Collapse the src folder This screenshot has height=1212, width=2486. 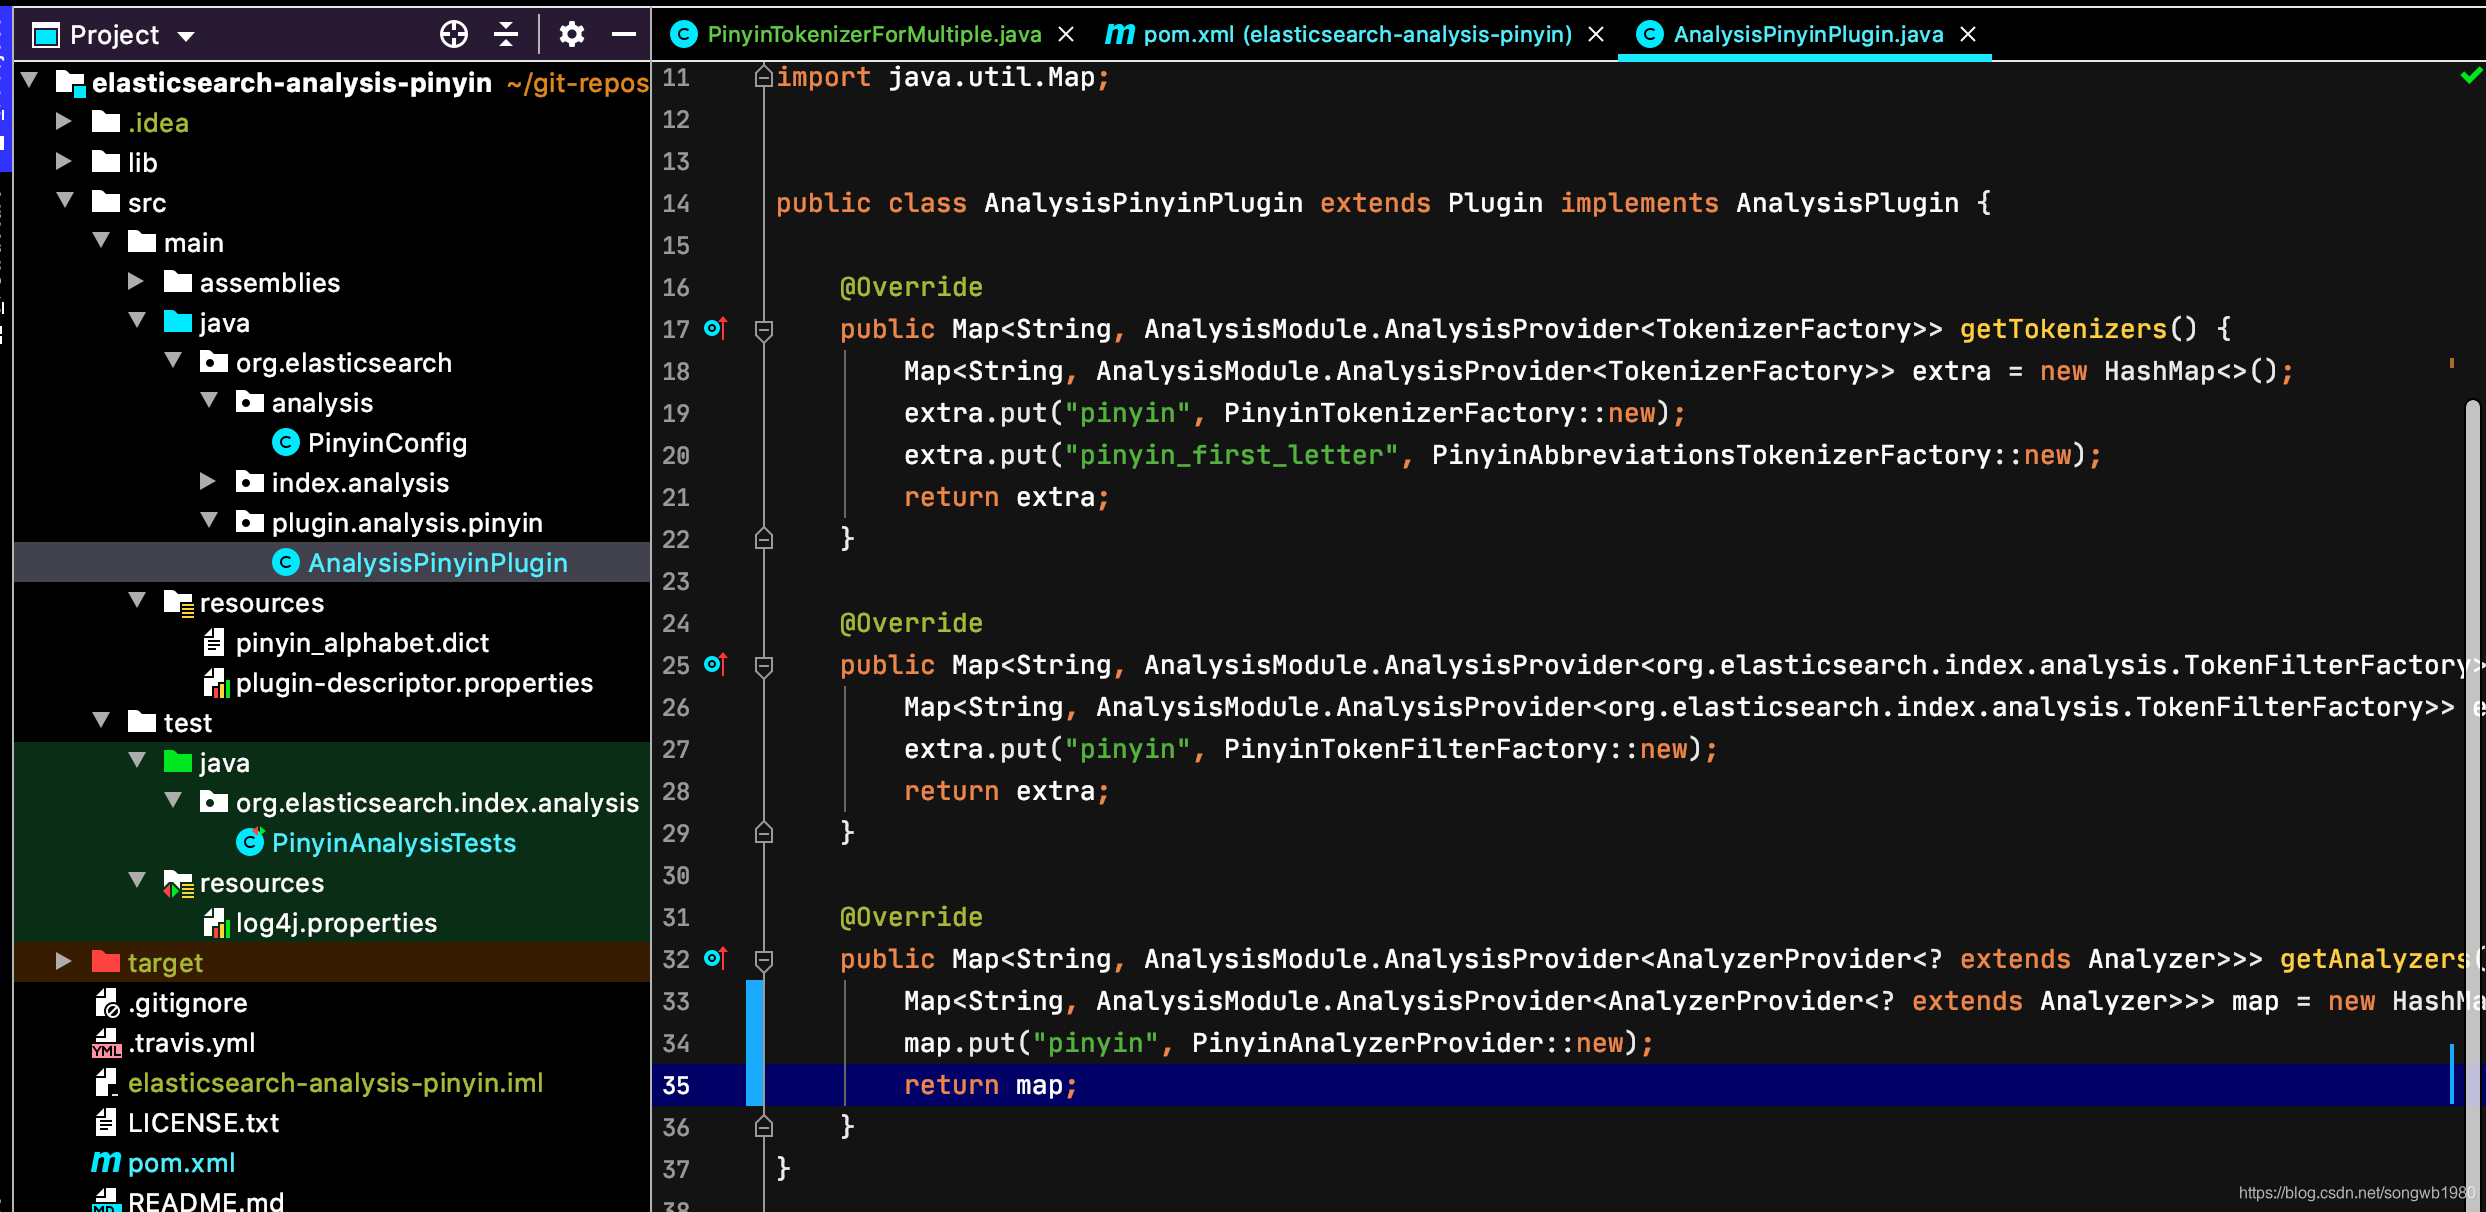[65, 201]
